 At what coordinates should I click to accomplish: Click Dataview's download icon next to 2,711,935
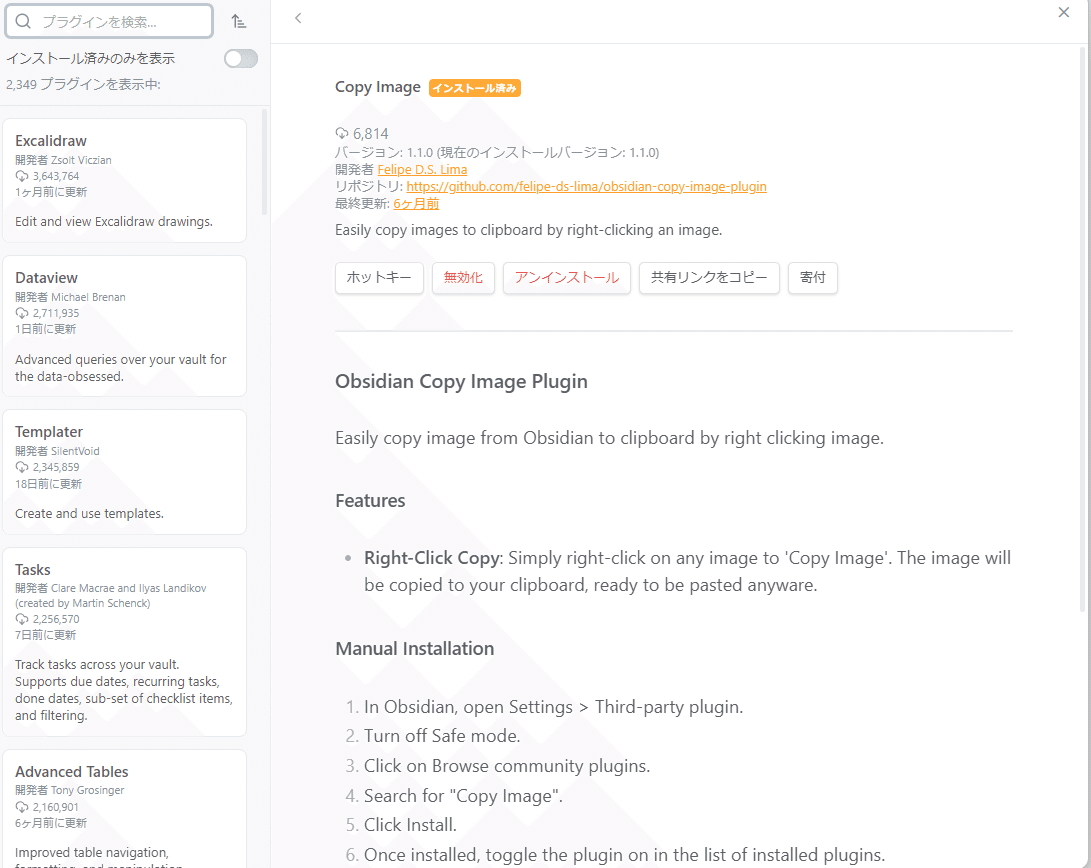point(22,313)
